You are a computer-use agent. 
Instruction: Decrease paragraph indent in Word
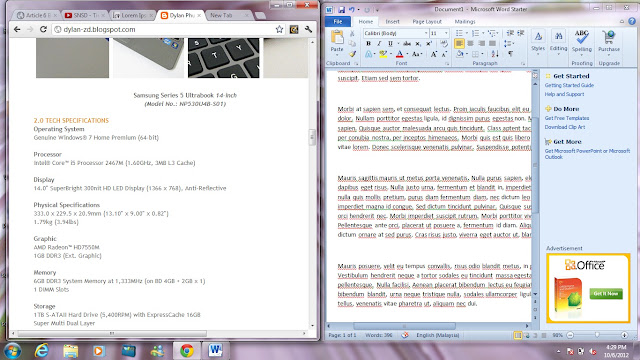(x=510, y=33)
